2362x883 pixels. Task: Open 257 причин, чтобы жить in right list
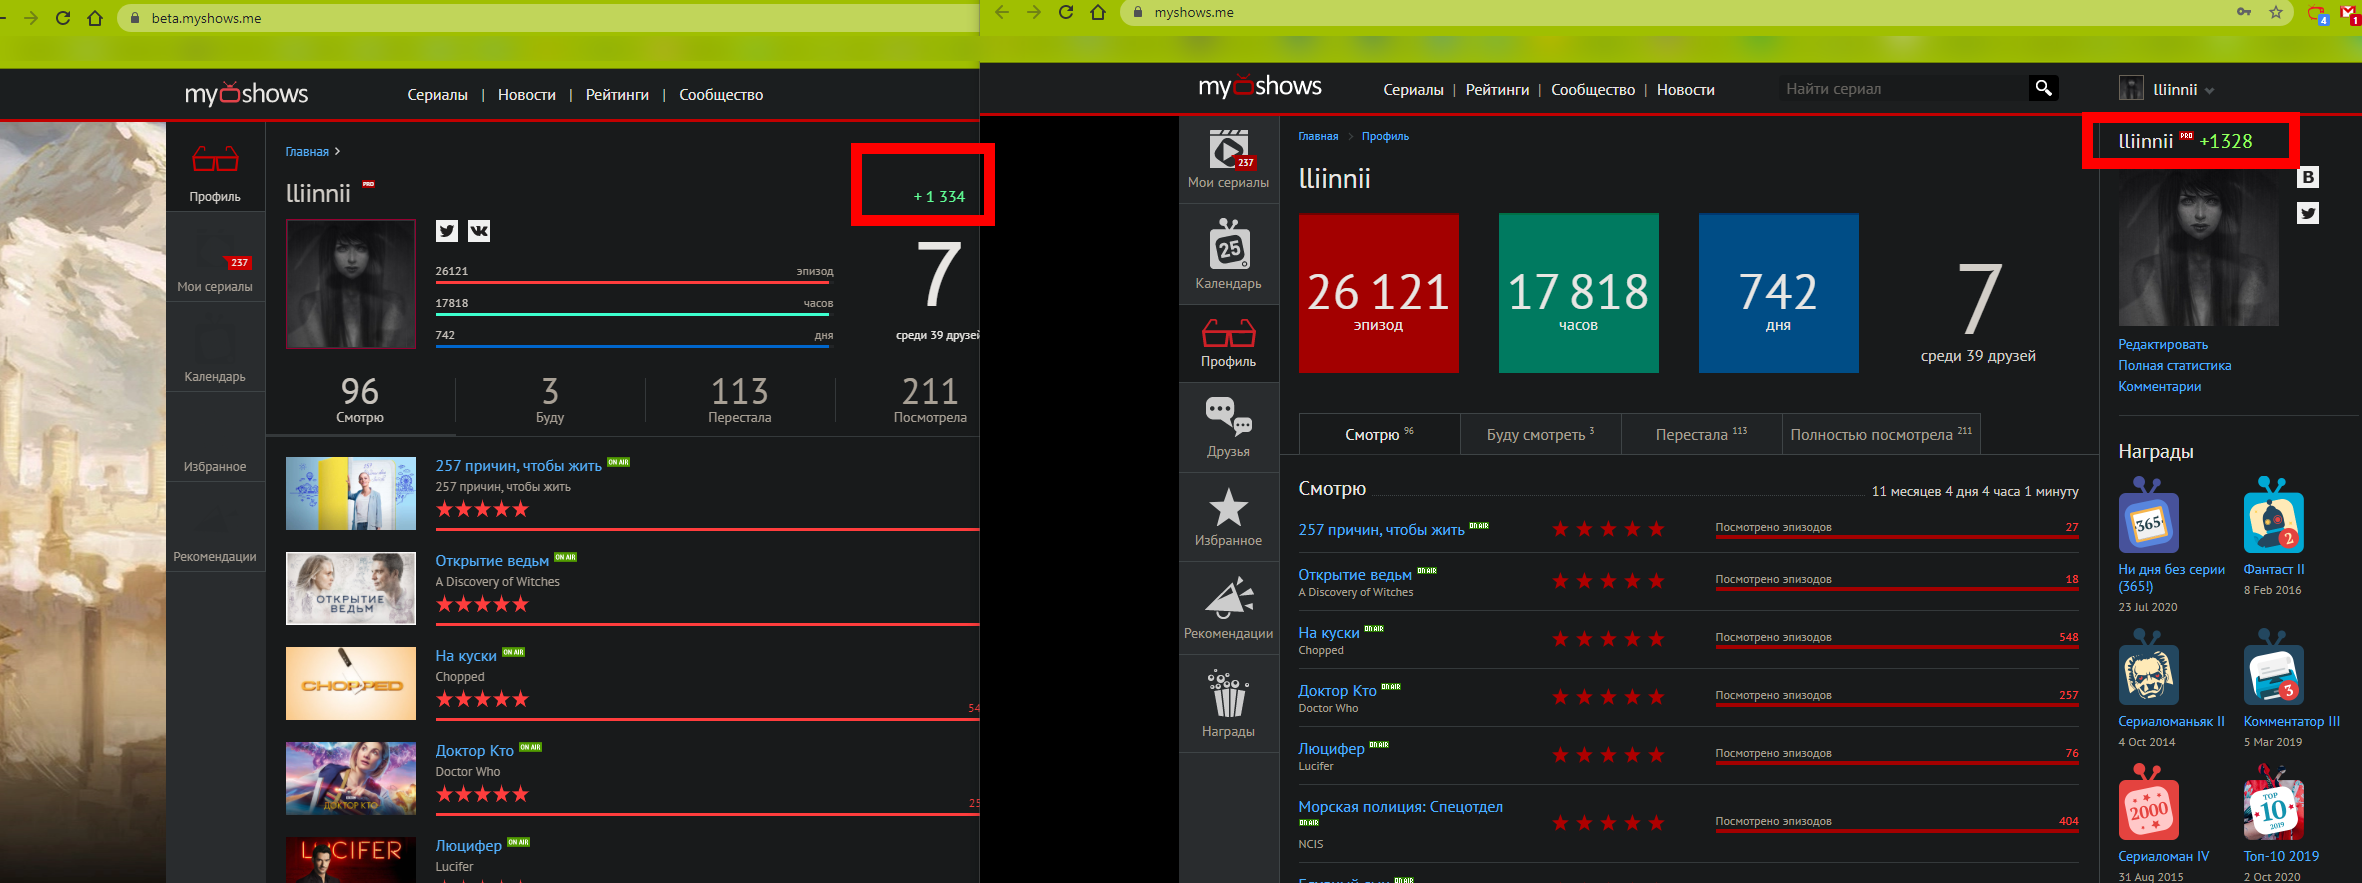[x=1381, y=529]
